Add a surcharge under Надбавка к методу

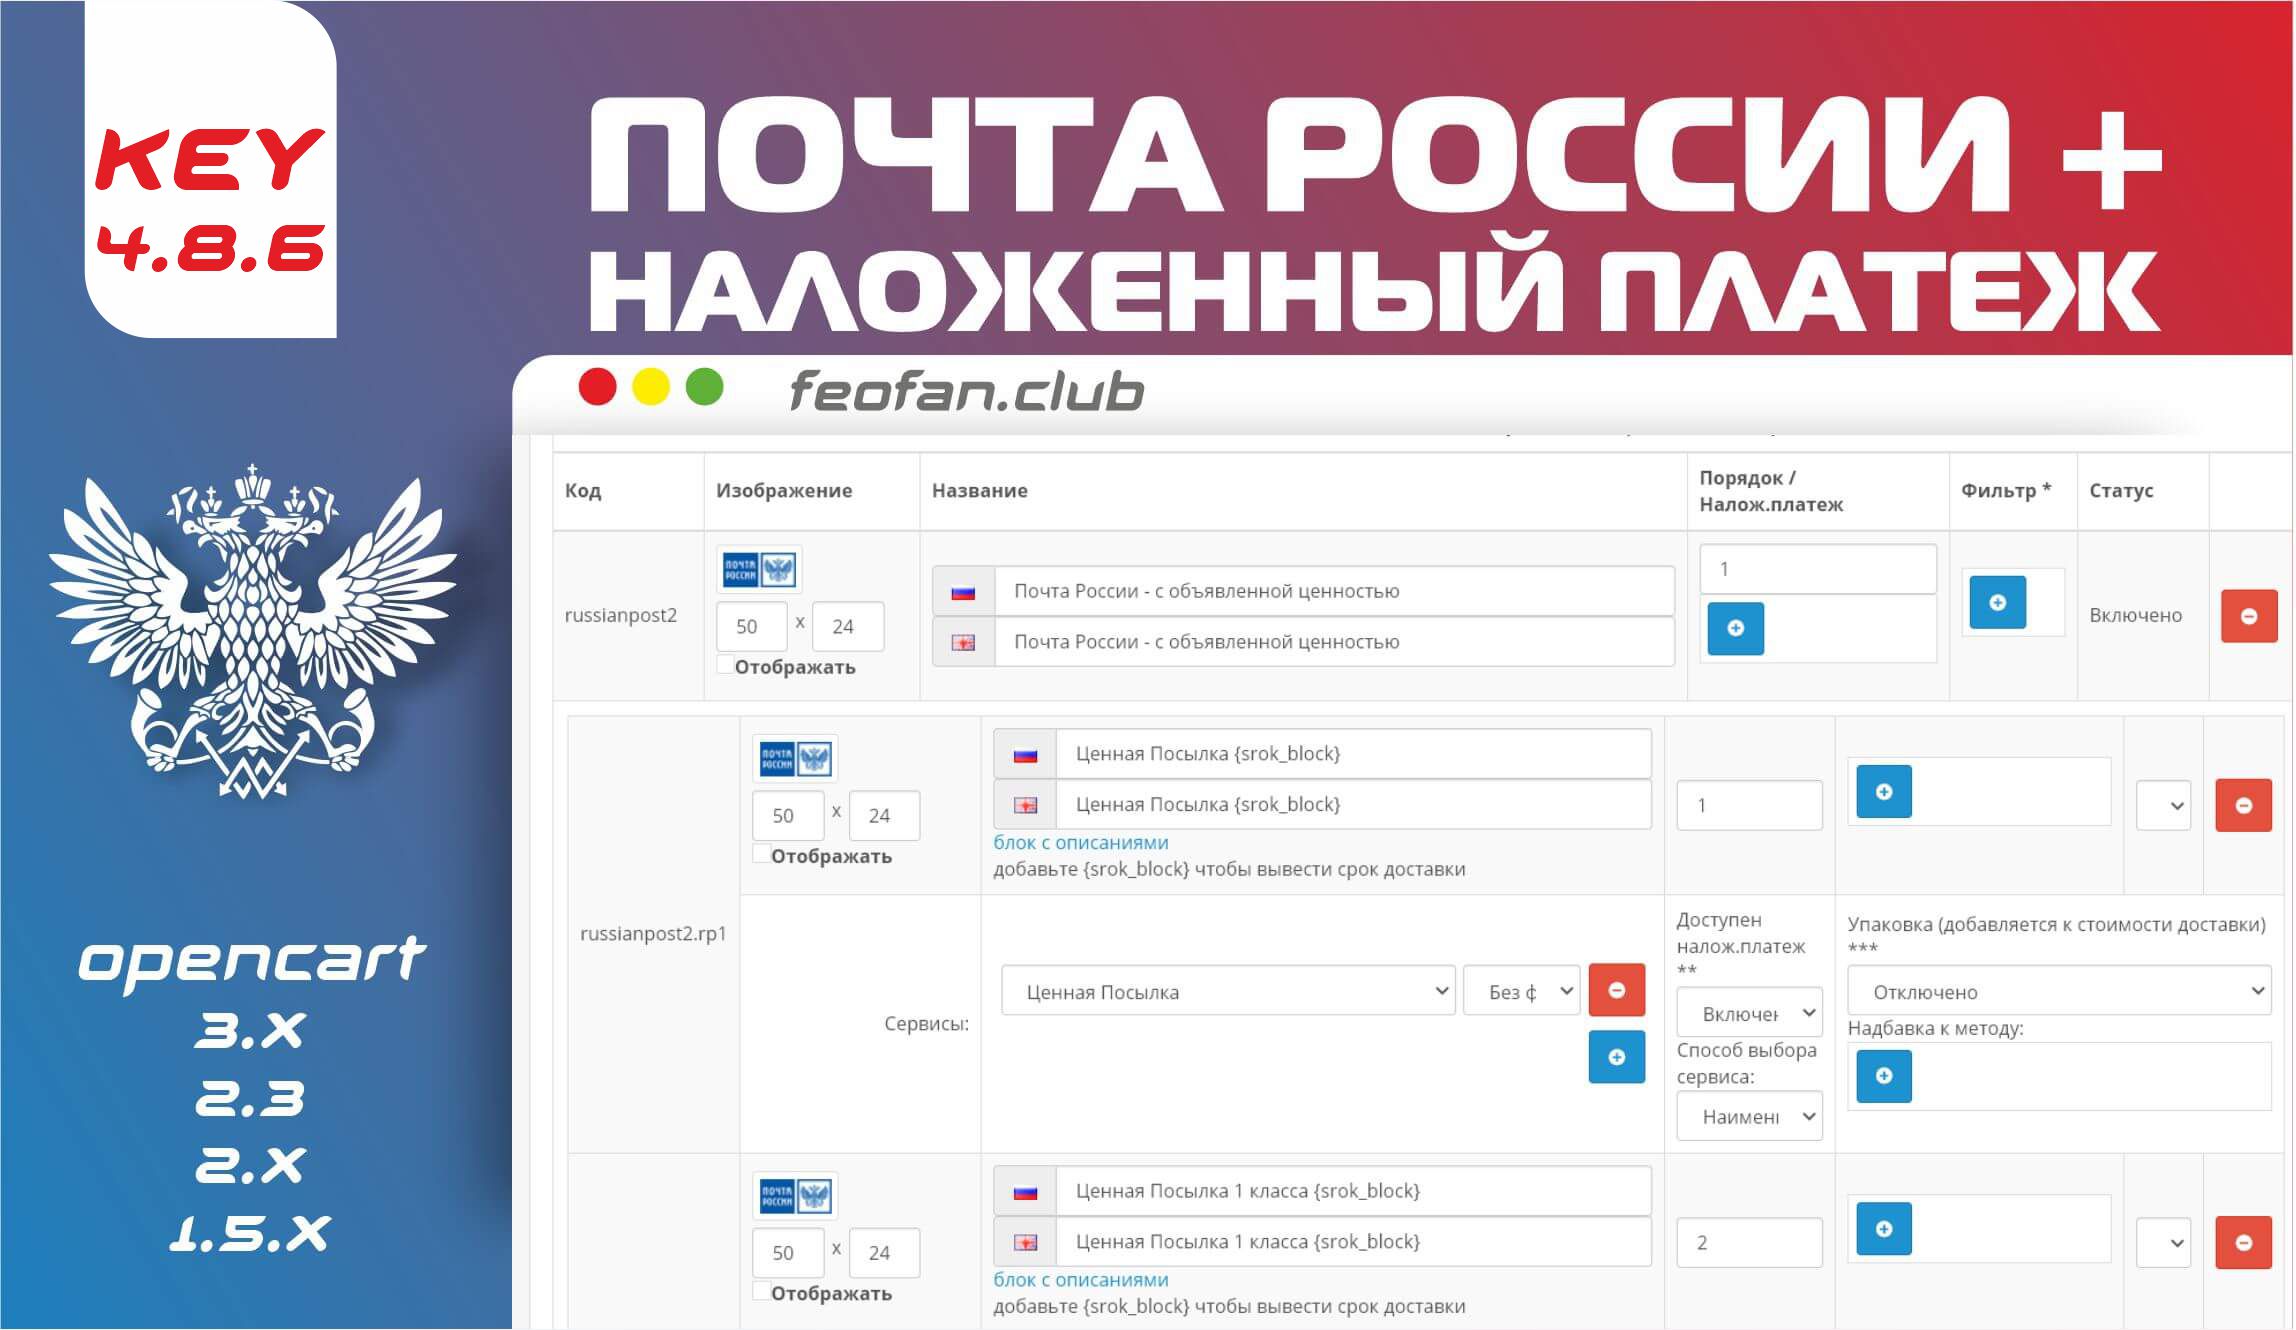coord(1884,1076)
